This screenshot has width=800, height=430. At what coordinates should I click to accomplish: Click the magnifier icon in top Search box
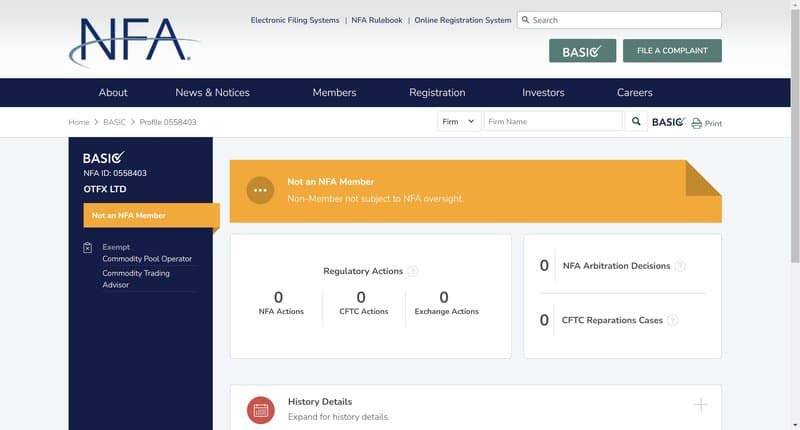click(525, 20)
